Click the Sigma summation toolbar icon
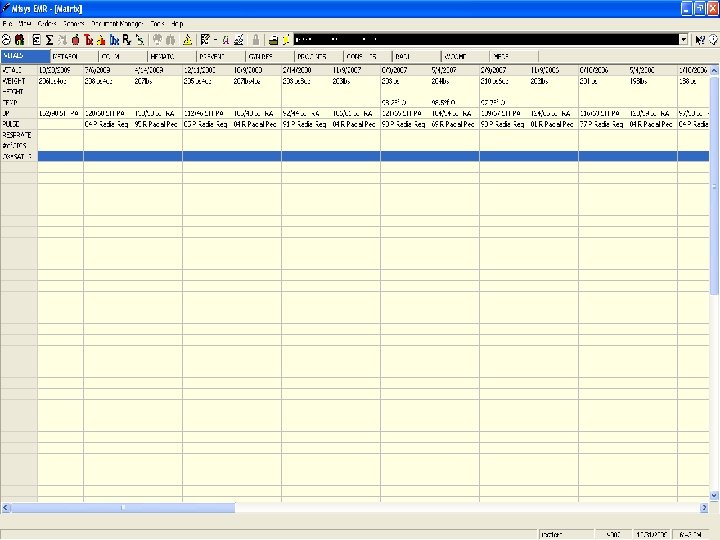720x540 pixels. tap(49, 40)
